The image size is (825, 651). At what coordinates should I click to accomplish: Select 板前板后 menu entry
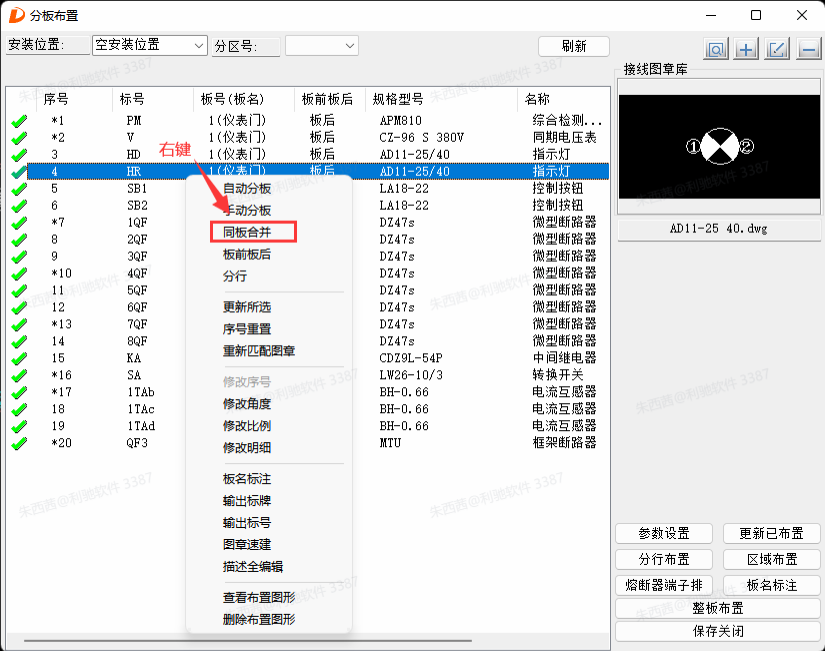coord(247,254)
